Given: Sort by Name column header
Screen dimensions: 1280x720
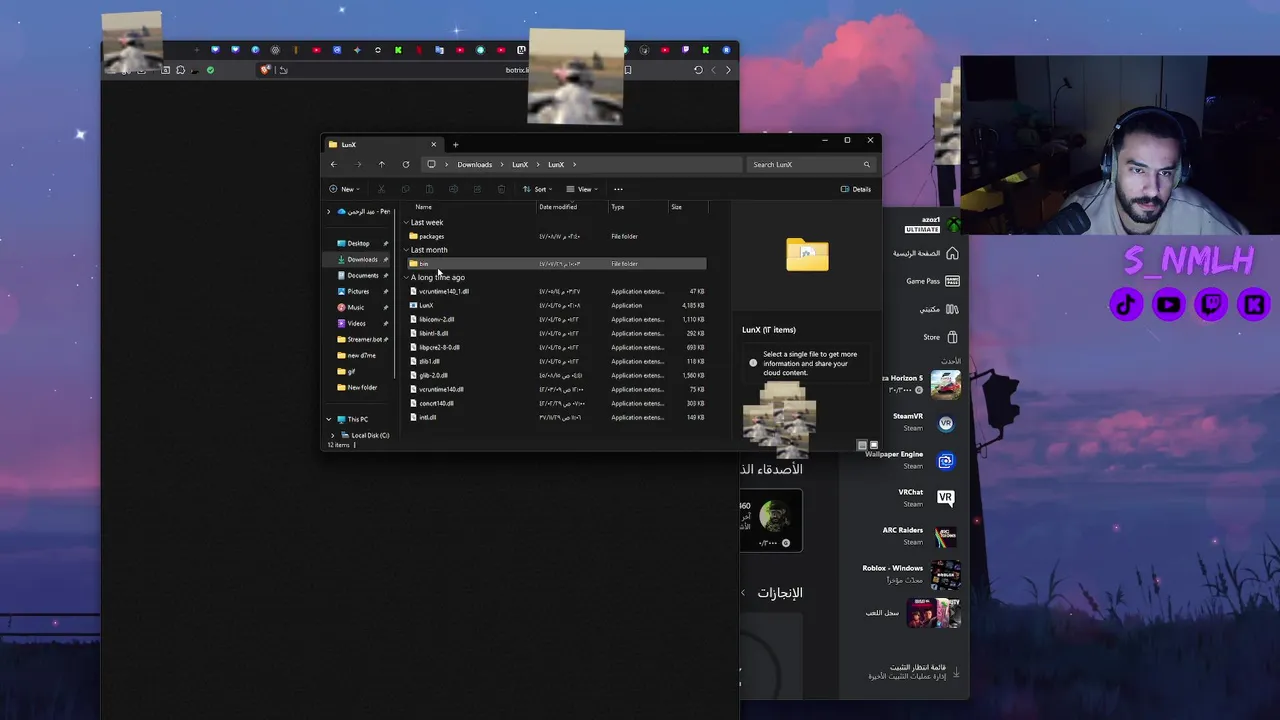Looking at the screenshot, I should tap(424, 207).
